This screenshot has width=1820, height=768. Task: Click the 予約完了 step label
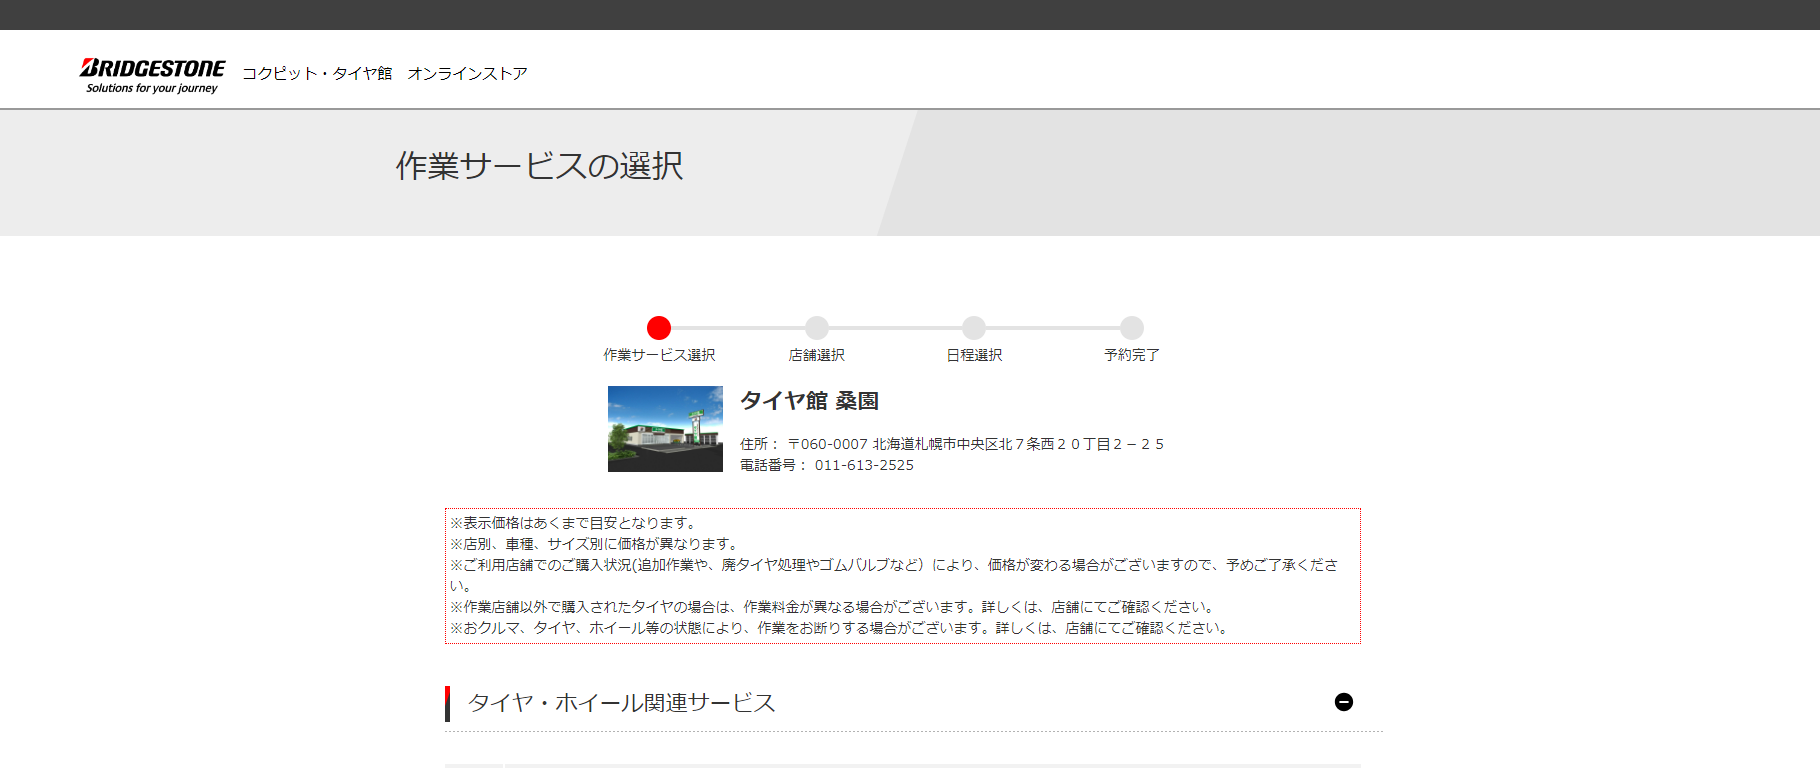pos(1132,355)
